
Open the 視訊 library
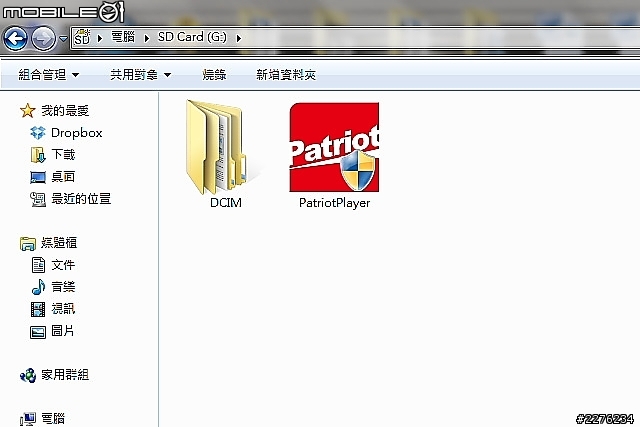click(63, 309)
